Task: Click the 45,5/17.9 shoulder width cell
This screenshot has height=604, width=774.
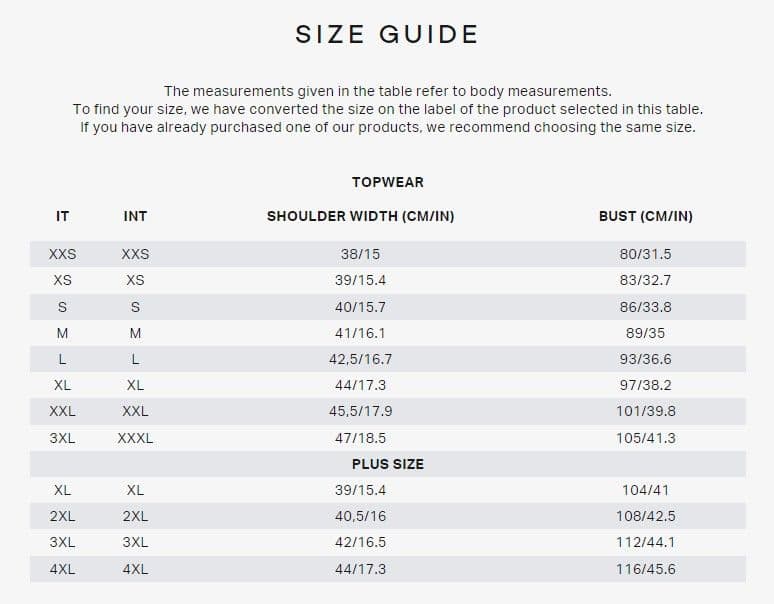Action: tap(360, 411)
